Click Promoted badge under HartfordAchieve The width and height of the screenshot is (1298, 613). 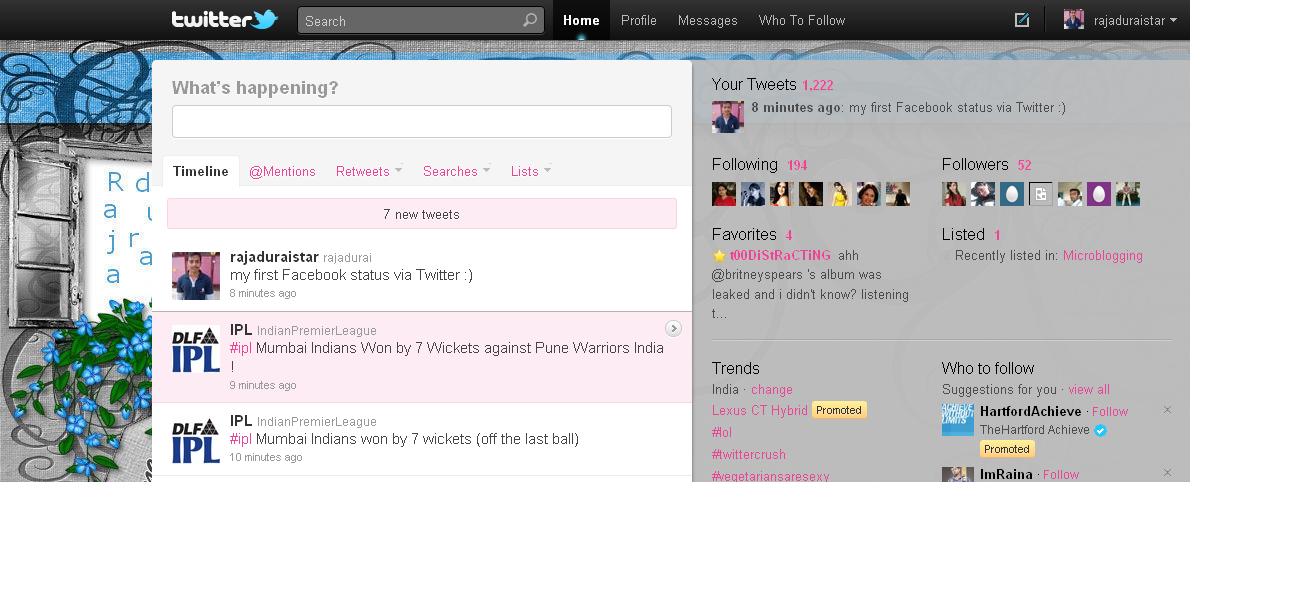click(x=1006, y=449)
